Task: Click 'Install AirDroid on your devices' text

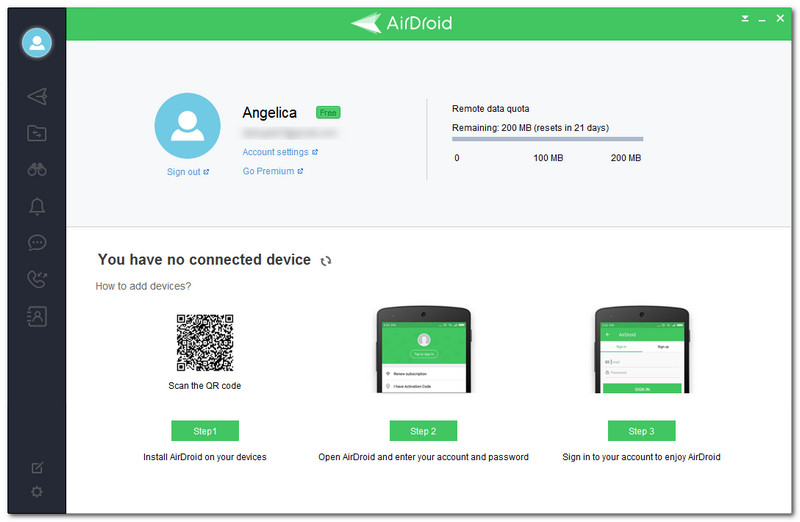Action: (x=205, y=457)
